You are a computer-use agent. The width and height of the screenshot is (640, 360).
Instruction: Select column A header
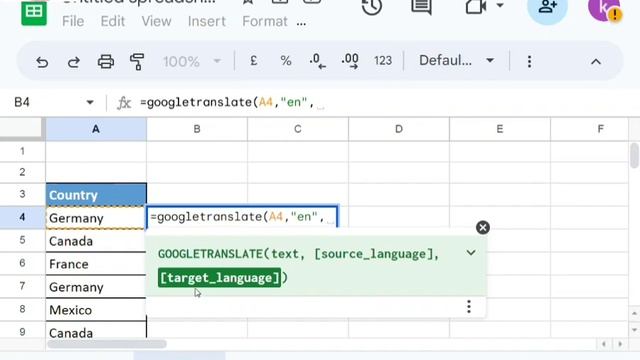coord(96,129)
